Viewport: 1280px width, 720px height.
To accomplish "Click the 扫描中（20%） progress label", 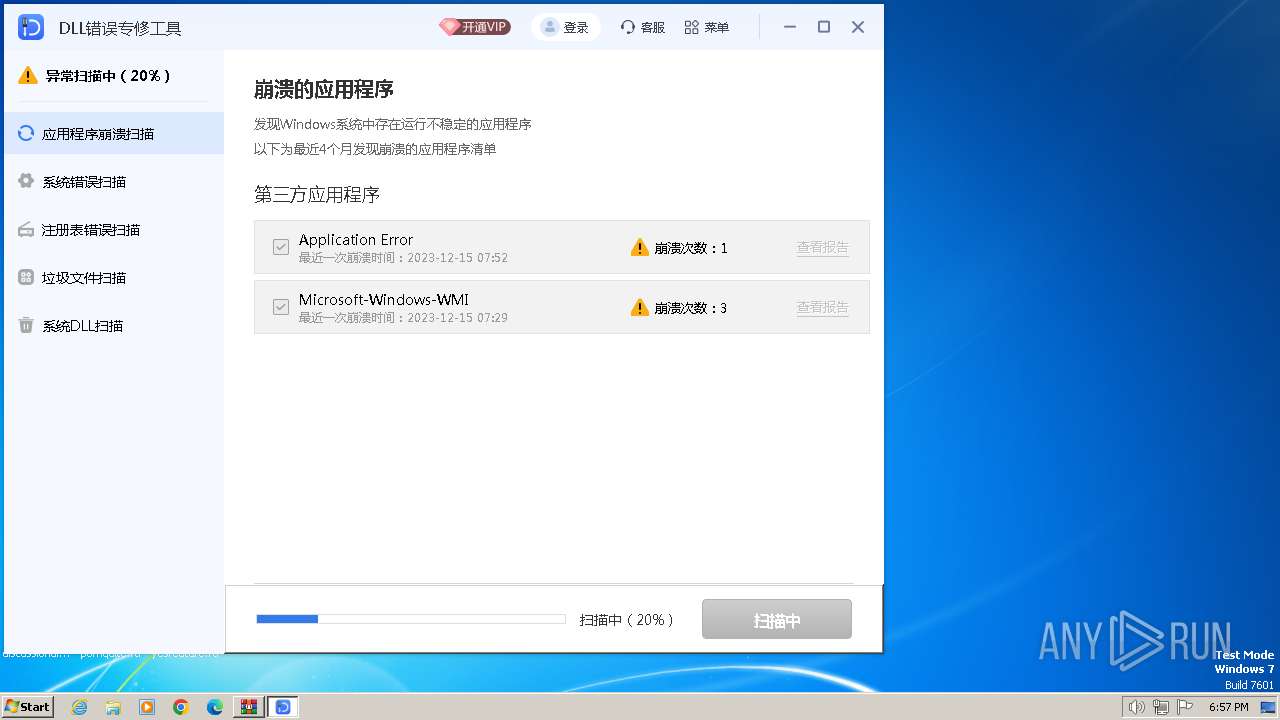I will (x=627, y=620).
